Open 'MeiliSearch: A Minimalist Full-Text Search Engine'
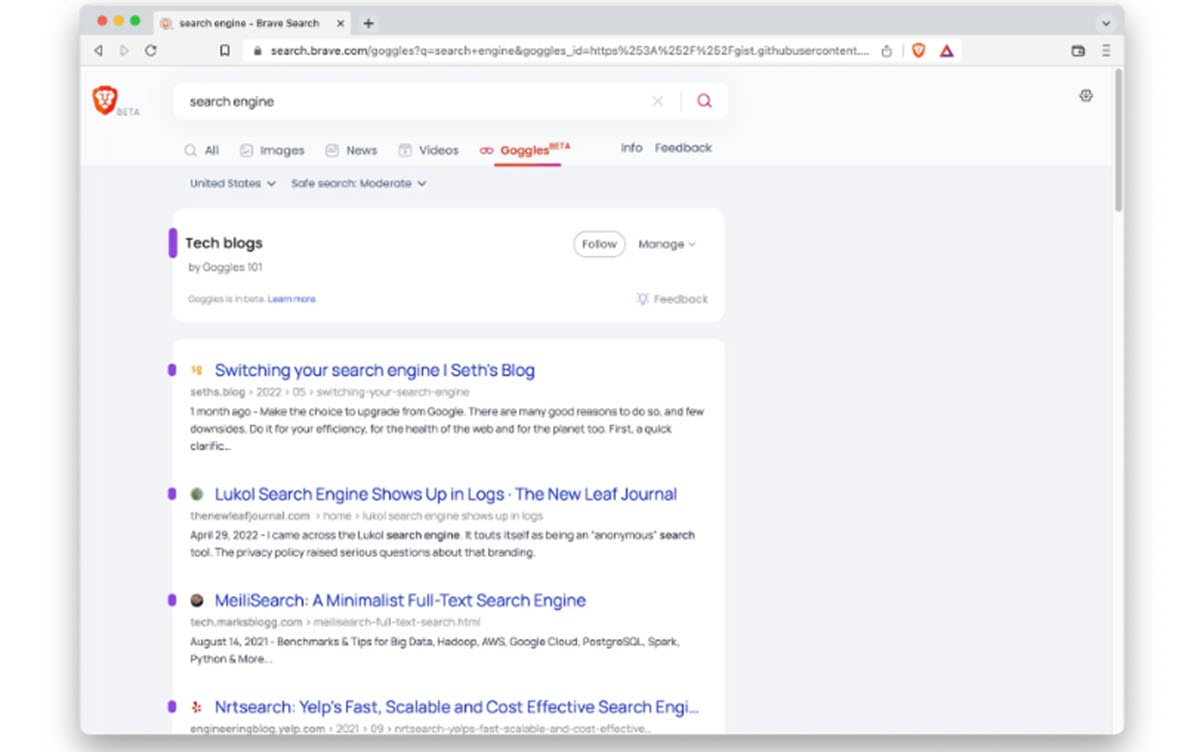 click(x=400, y=600)
